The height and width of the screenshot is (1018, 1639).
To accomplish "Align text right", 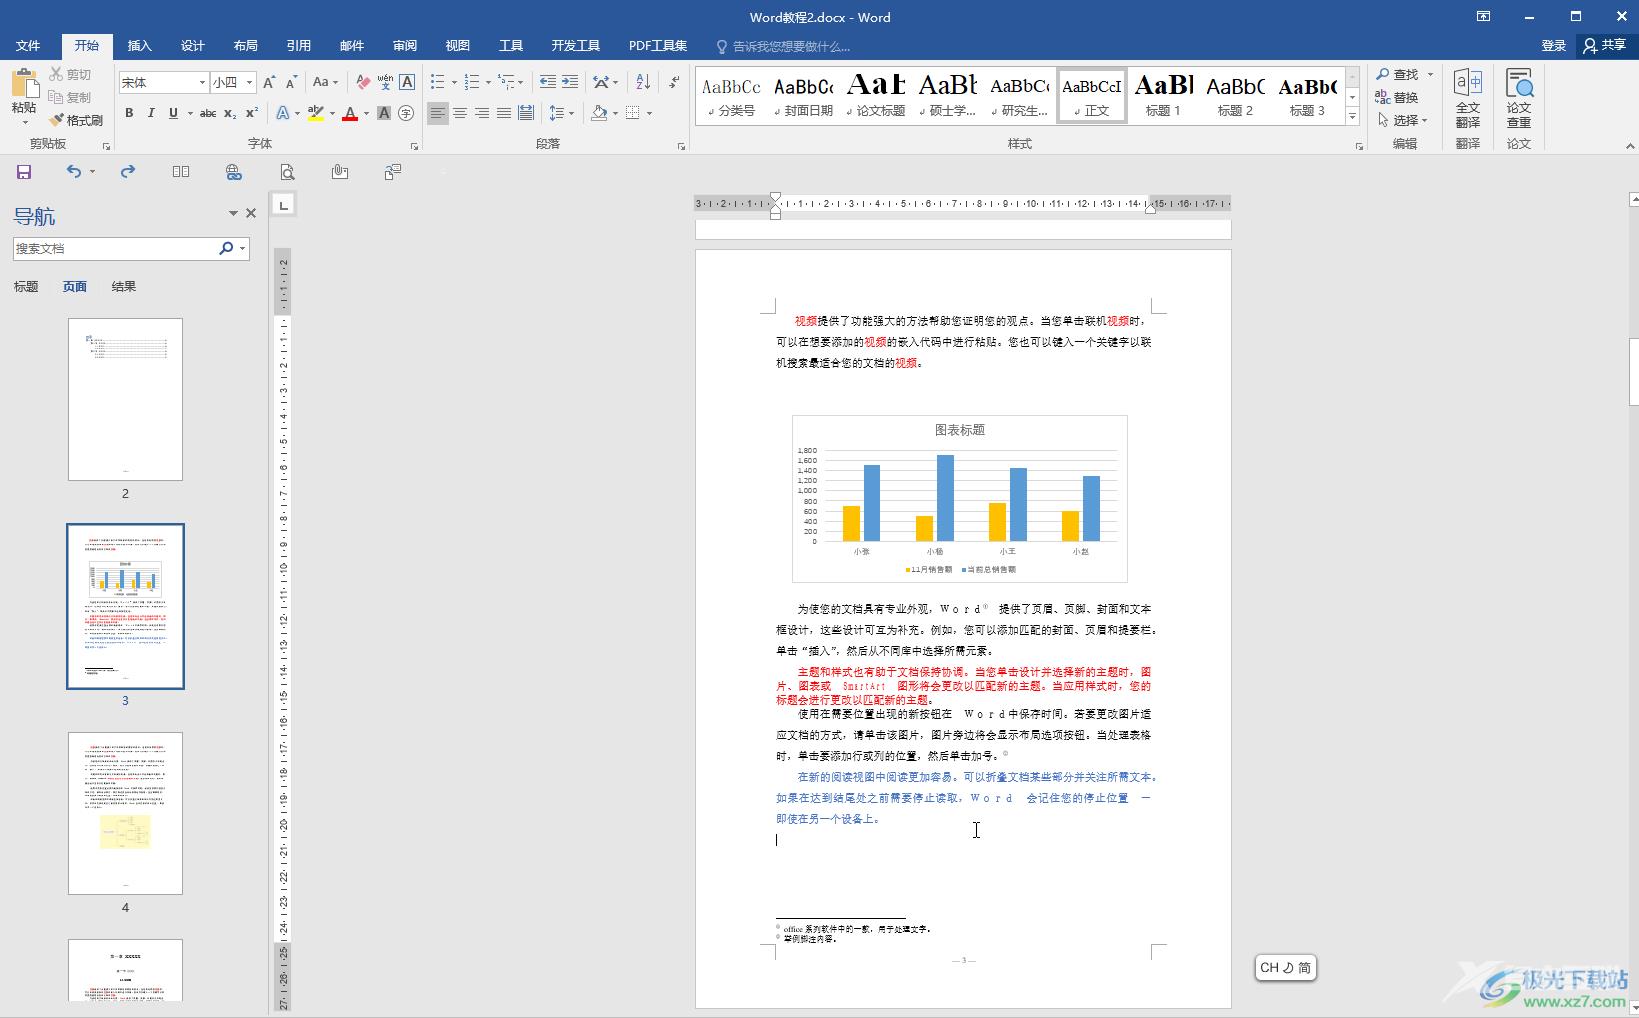I will (x=482, y=113).
